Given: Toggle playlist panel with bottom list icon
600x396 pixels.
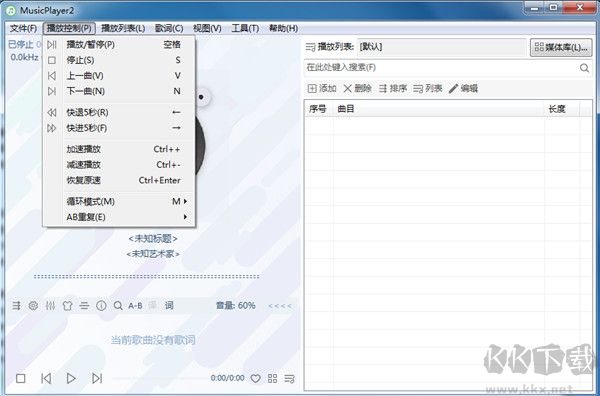Looking at the screenshot, I should point(290,378).
